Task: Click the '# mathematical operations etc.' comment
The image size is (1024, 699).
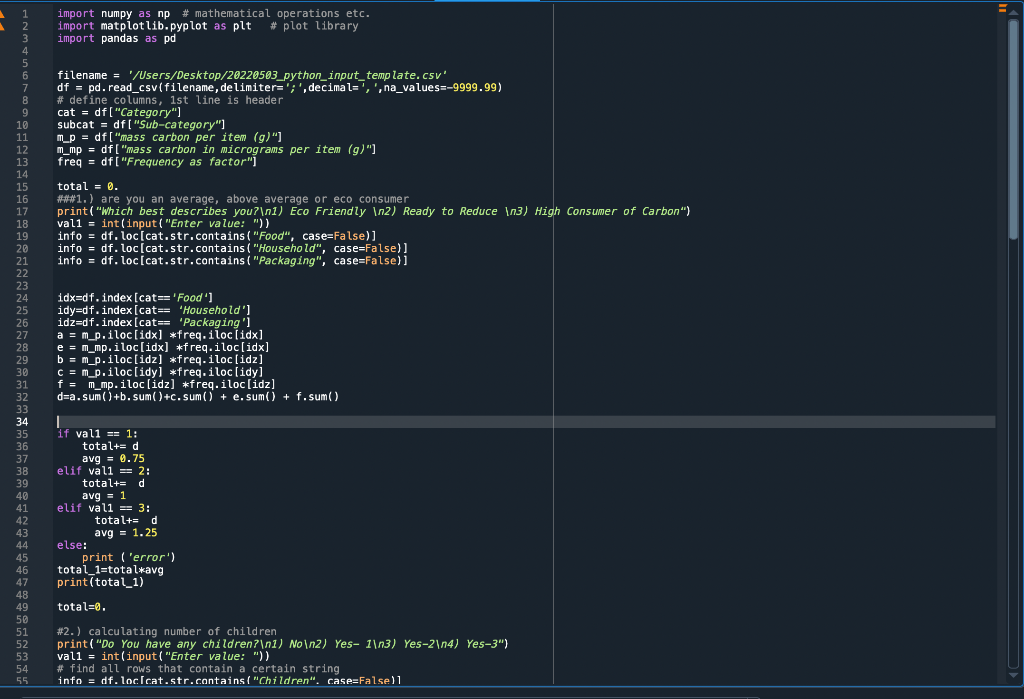Action: pos(276,13)
